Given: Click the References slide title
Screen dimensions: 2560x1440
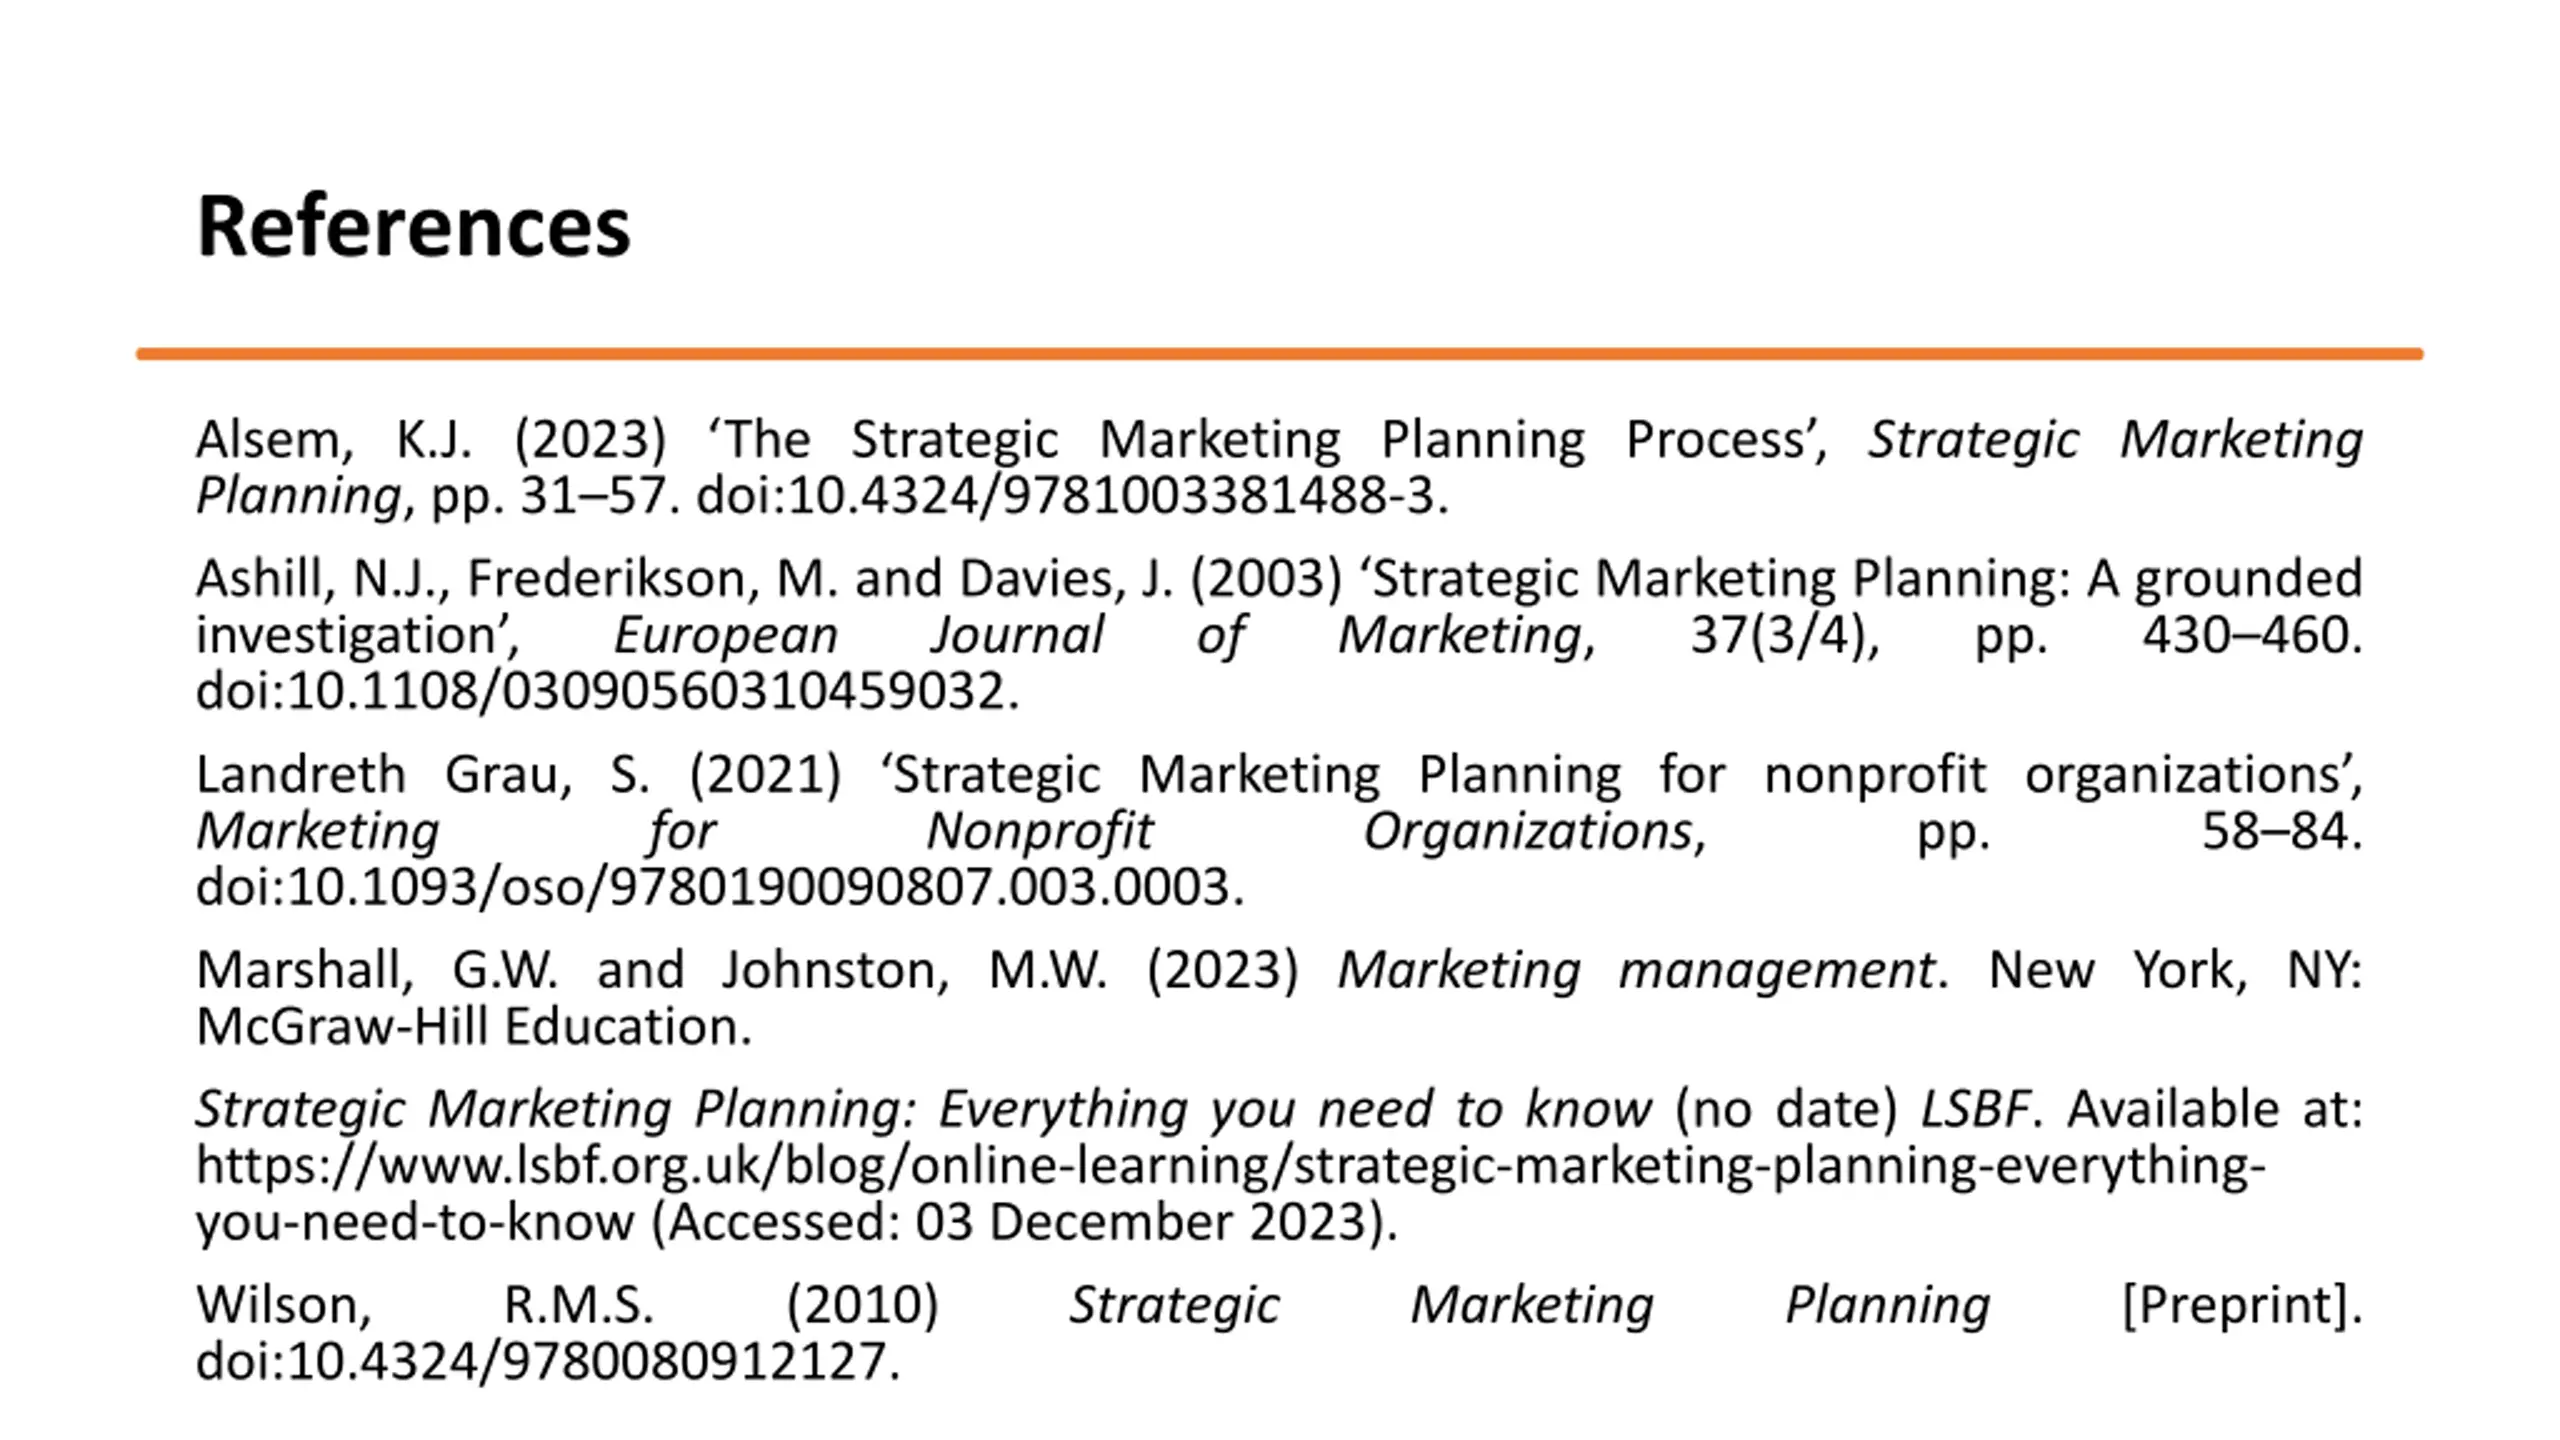Looking at the screenshot, I should click(x=413, y=226).
